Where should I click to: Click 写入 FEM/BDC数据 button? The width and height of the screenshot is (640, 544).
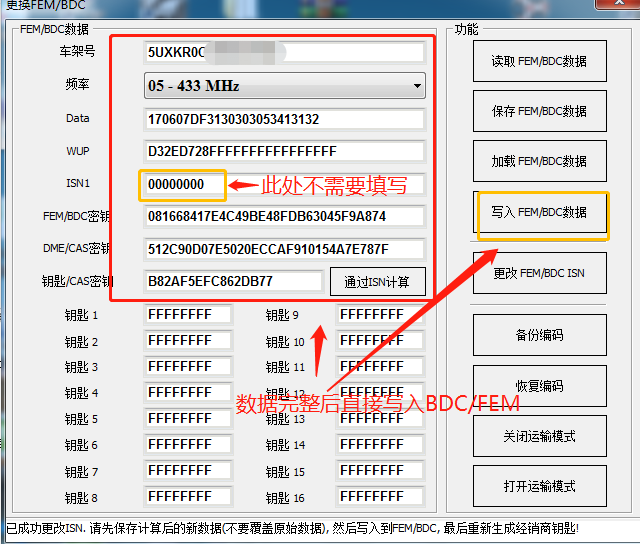(x=540, y=212)
